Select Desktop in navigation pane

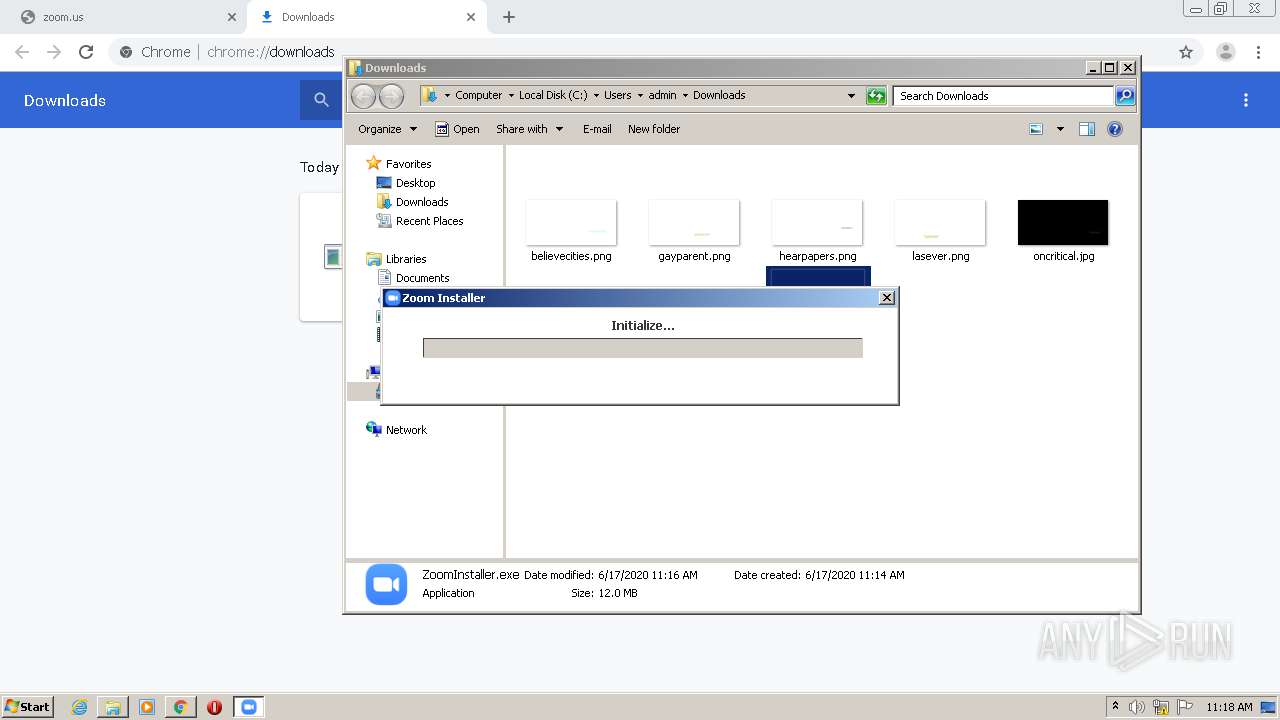click(x=406, y=183)
